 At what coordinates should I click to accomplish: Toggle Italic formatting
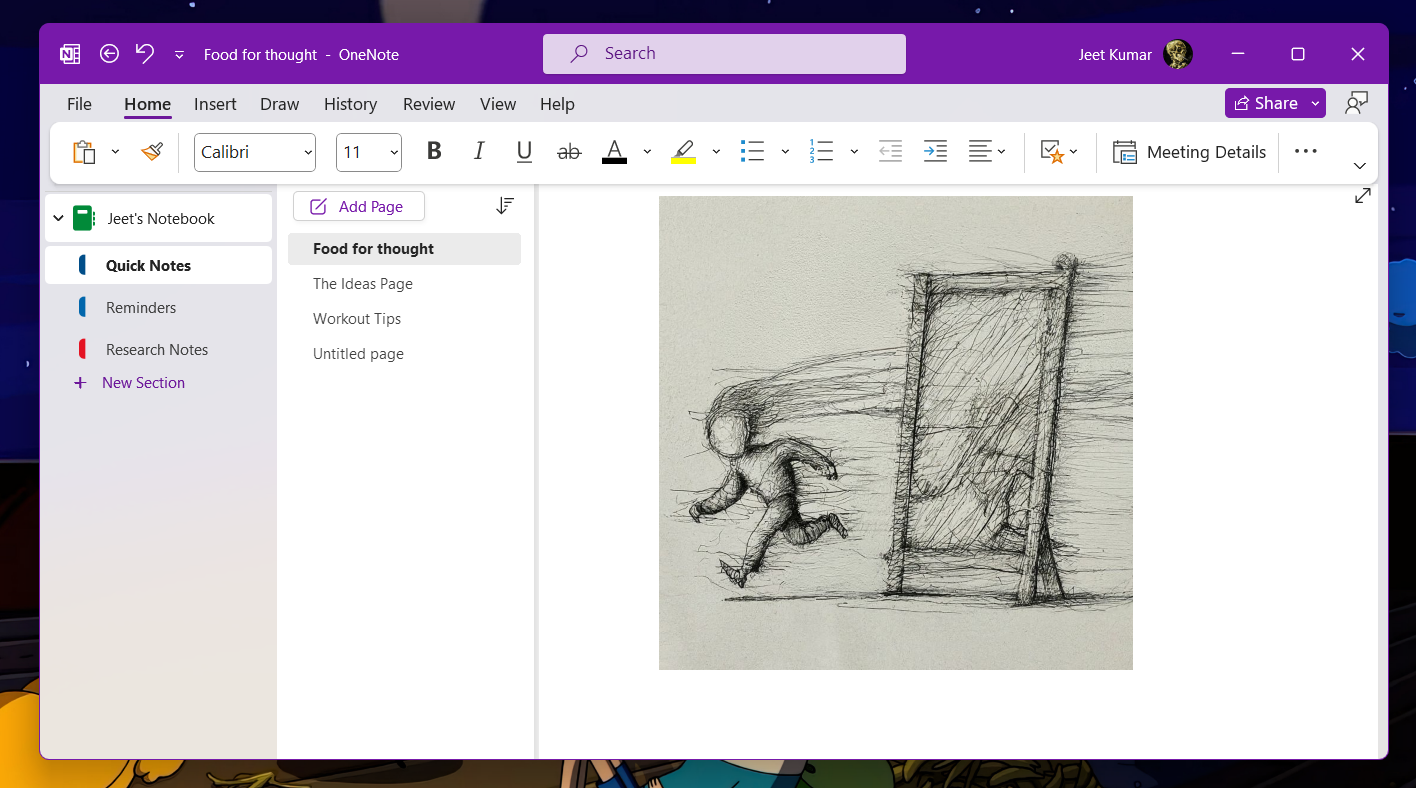[479, 152]
